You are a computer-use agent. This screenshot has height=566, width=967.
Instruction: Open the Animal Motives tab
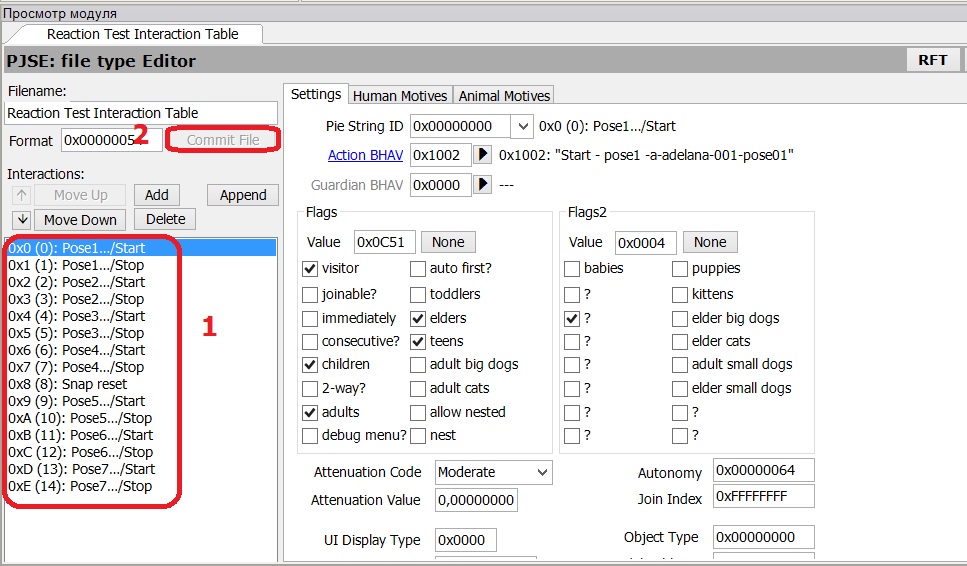click(504, 96)
